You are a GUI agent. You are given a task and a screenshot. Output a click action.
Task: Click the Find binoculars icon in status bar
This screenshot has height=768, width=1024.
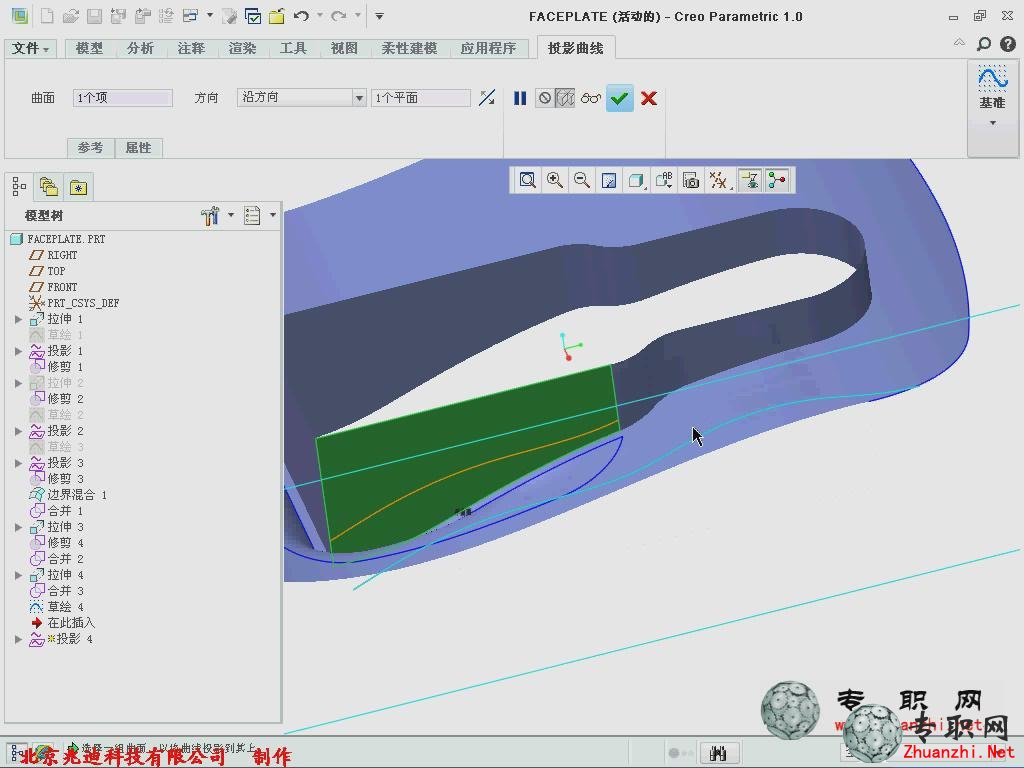[x=718, y=752]
